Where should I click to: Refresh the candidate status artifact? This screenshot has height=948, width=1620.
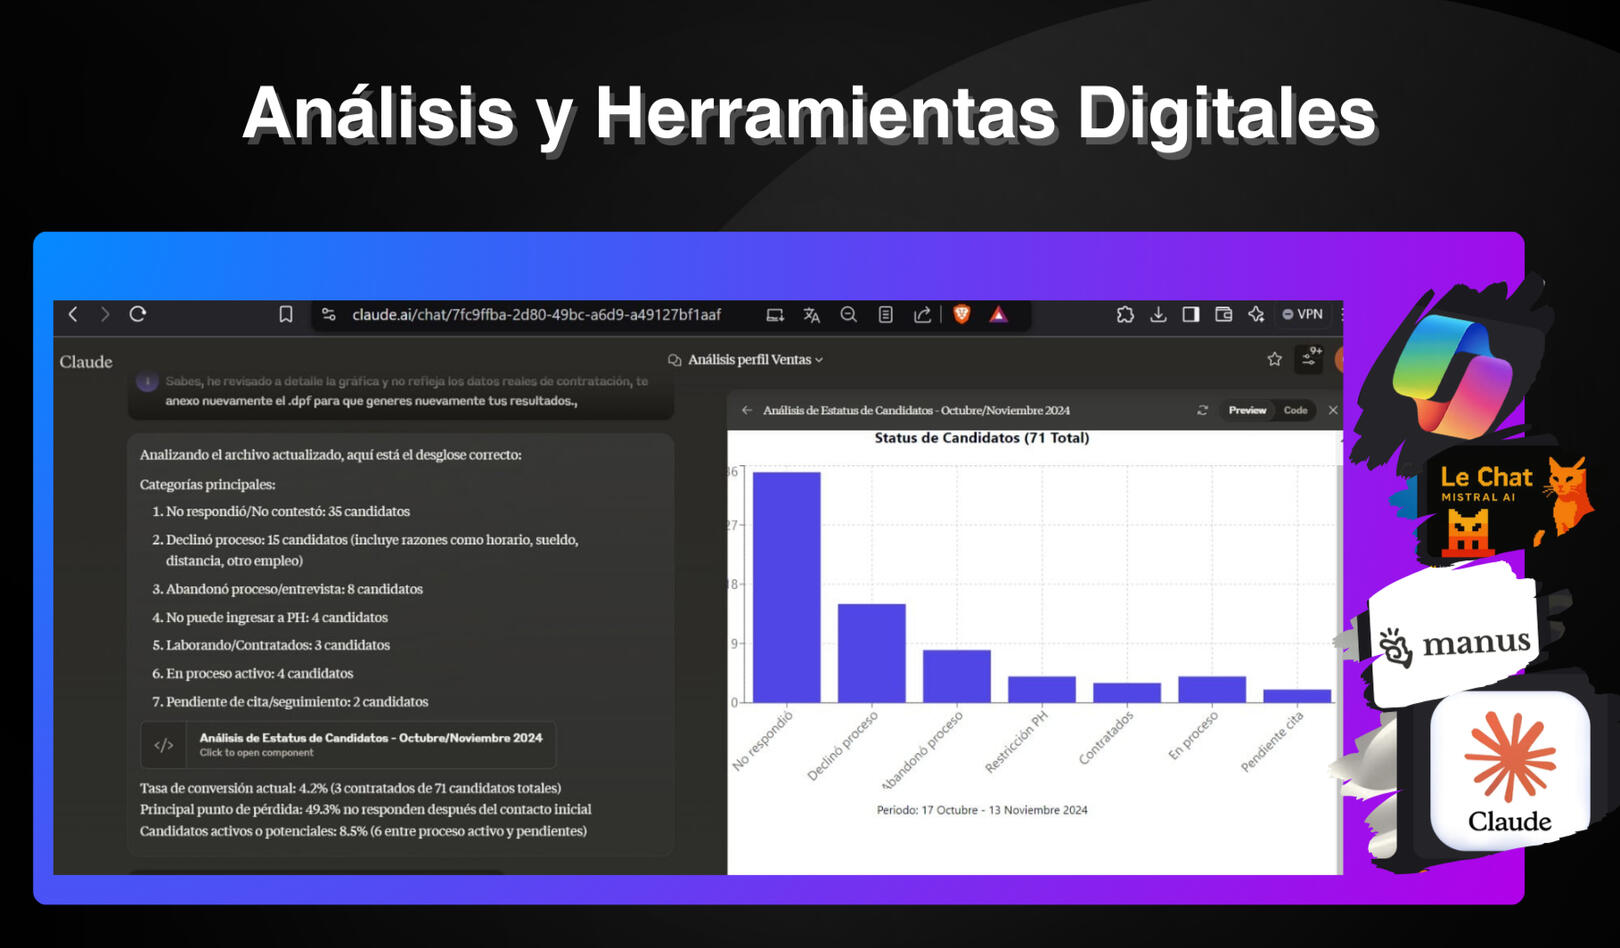[1202, 410]
